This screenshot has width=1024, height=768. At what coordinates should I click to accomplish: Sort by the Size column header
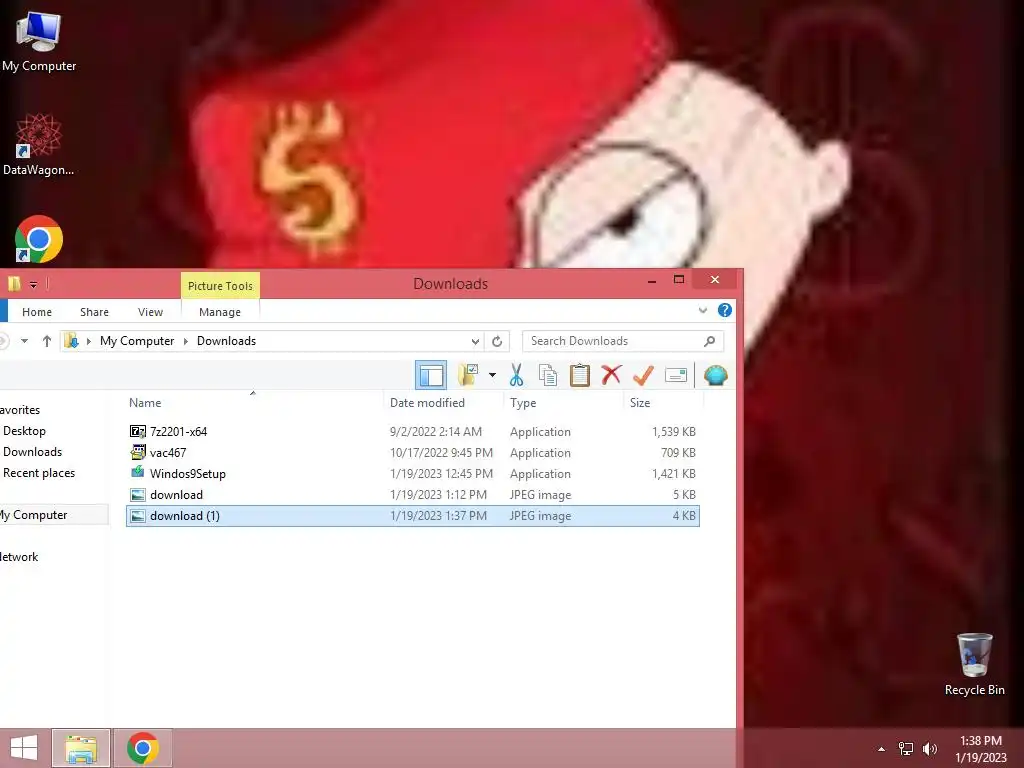(640, 403)
